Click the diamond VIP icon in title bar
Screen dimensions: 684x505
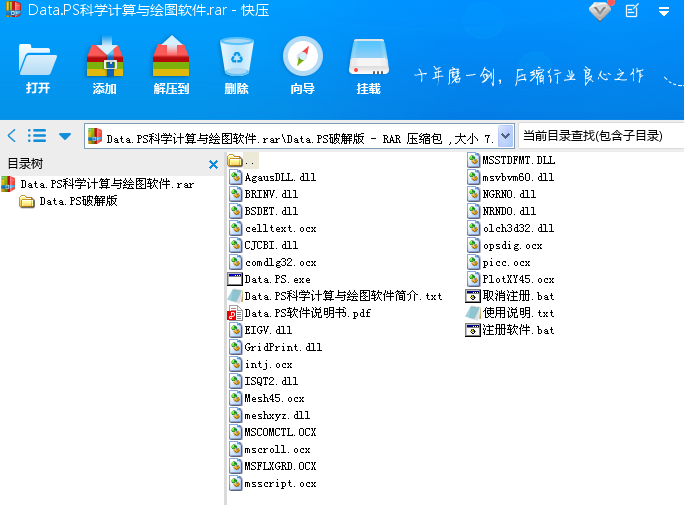coord(600,10)
